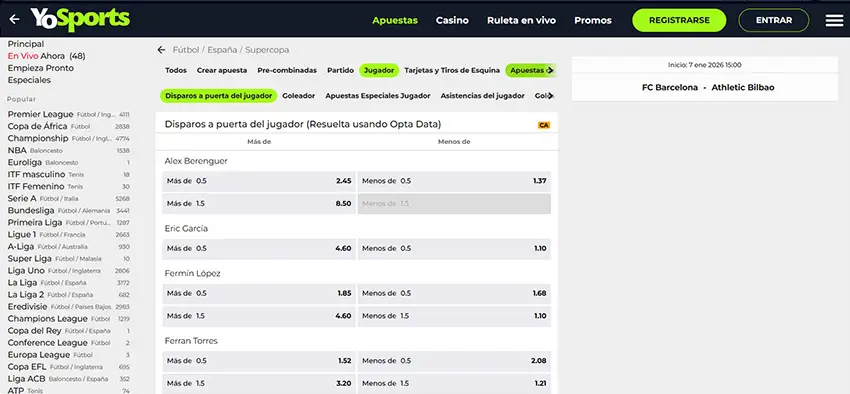Bet Eric García Más de 0.5 at 4.60
Image resolution: width=850 pixels, height=394 pixels.
point(259,249)
